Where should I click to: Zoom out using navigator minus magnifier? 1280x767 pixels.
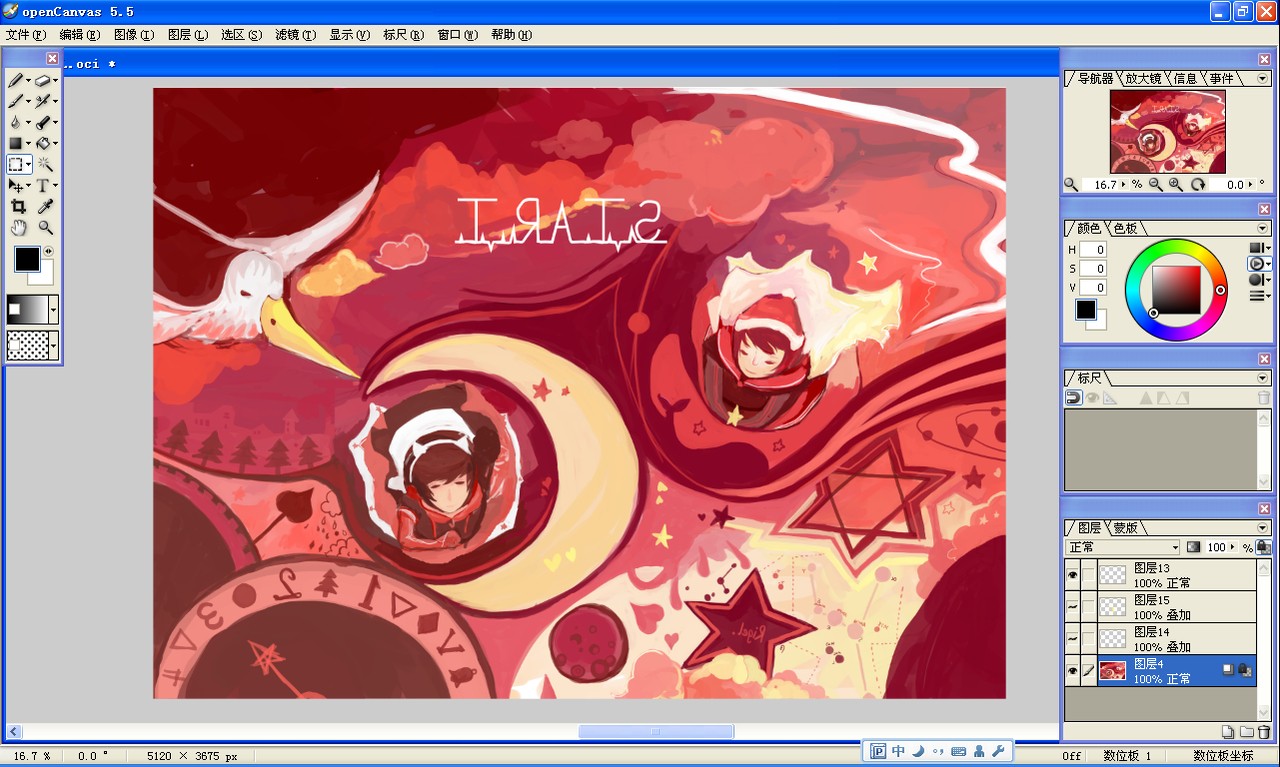[x=1156, y=185]
